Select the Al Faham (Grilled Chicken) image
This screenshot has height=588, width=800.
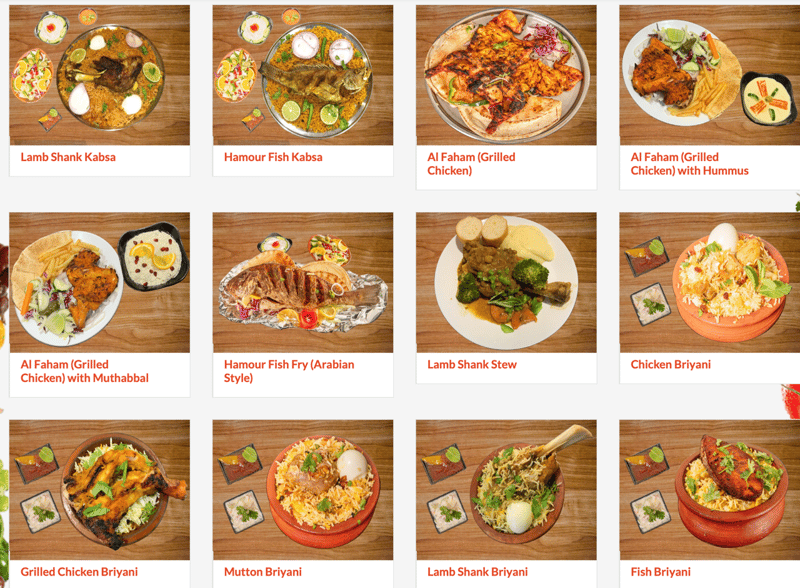(x=506, y=75)
